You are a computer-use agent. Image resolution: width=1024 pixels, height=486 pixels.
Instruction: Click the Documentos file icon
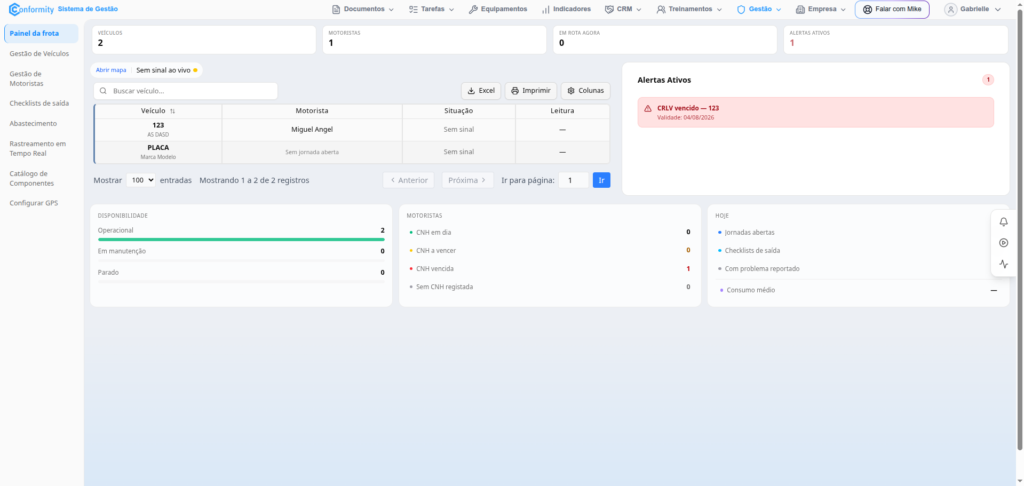[336, 9]
